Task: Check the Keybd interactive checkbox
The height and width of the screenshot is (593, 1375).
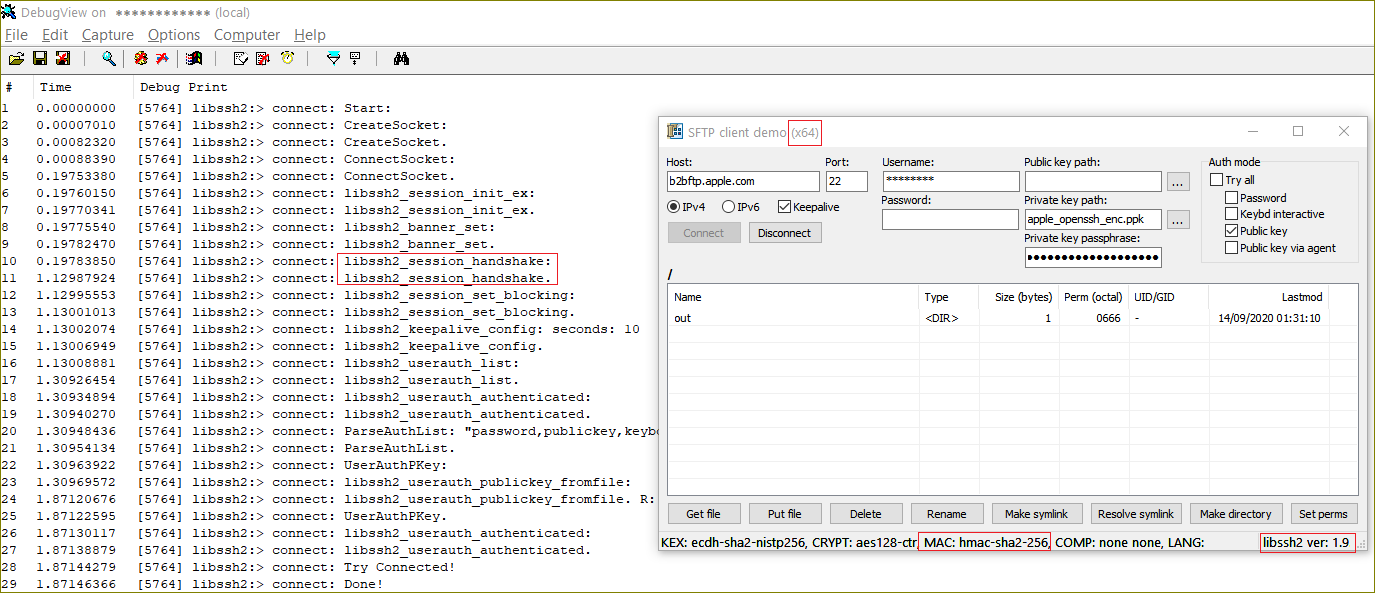Action: [x=1232, y=214]
